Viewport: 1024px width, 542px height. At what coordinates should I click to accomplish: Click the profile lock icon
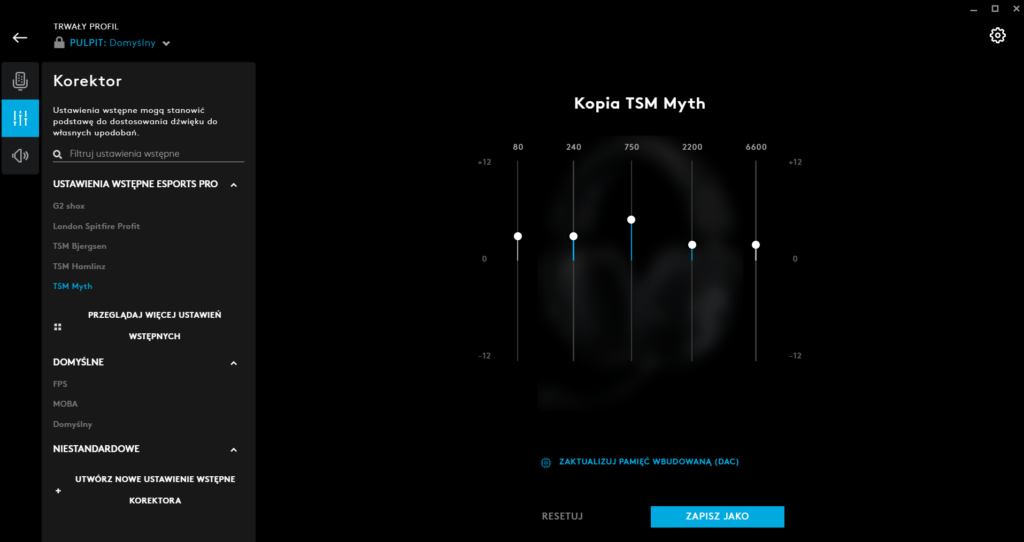coord(60,43)
